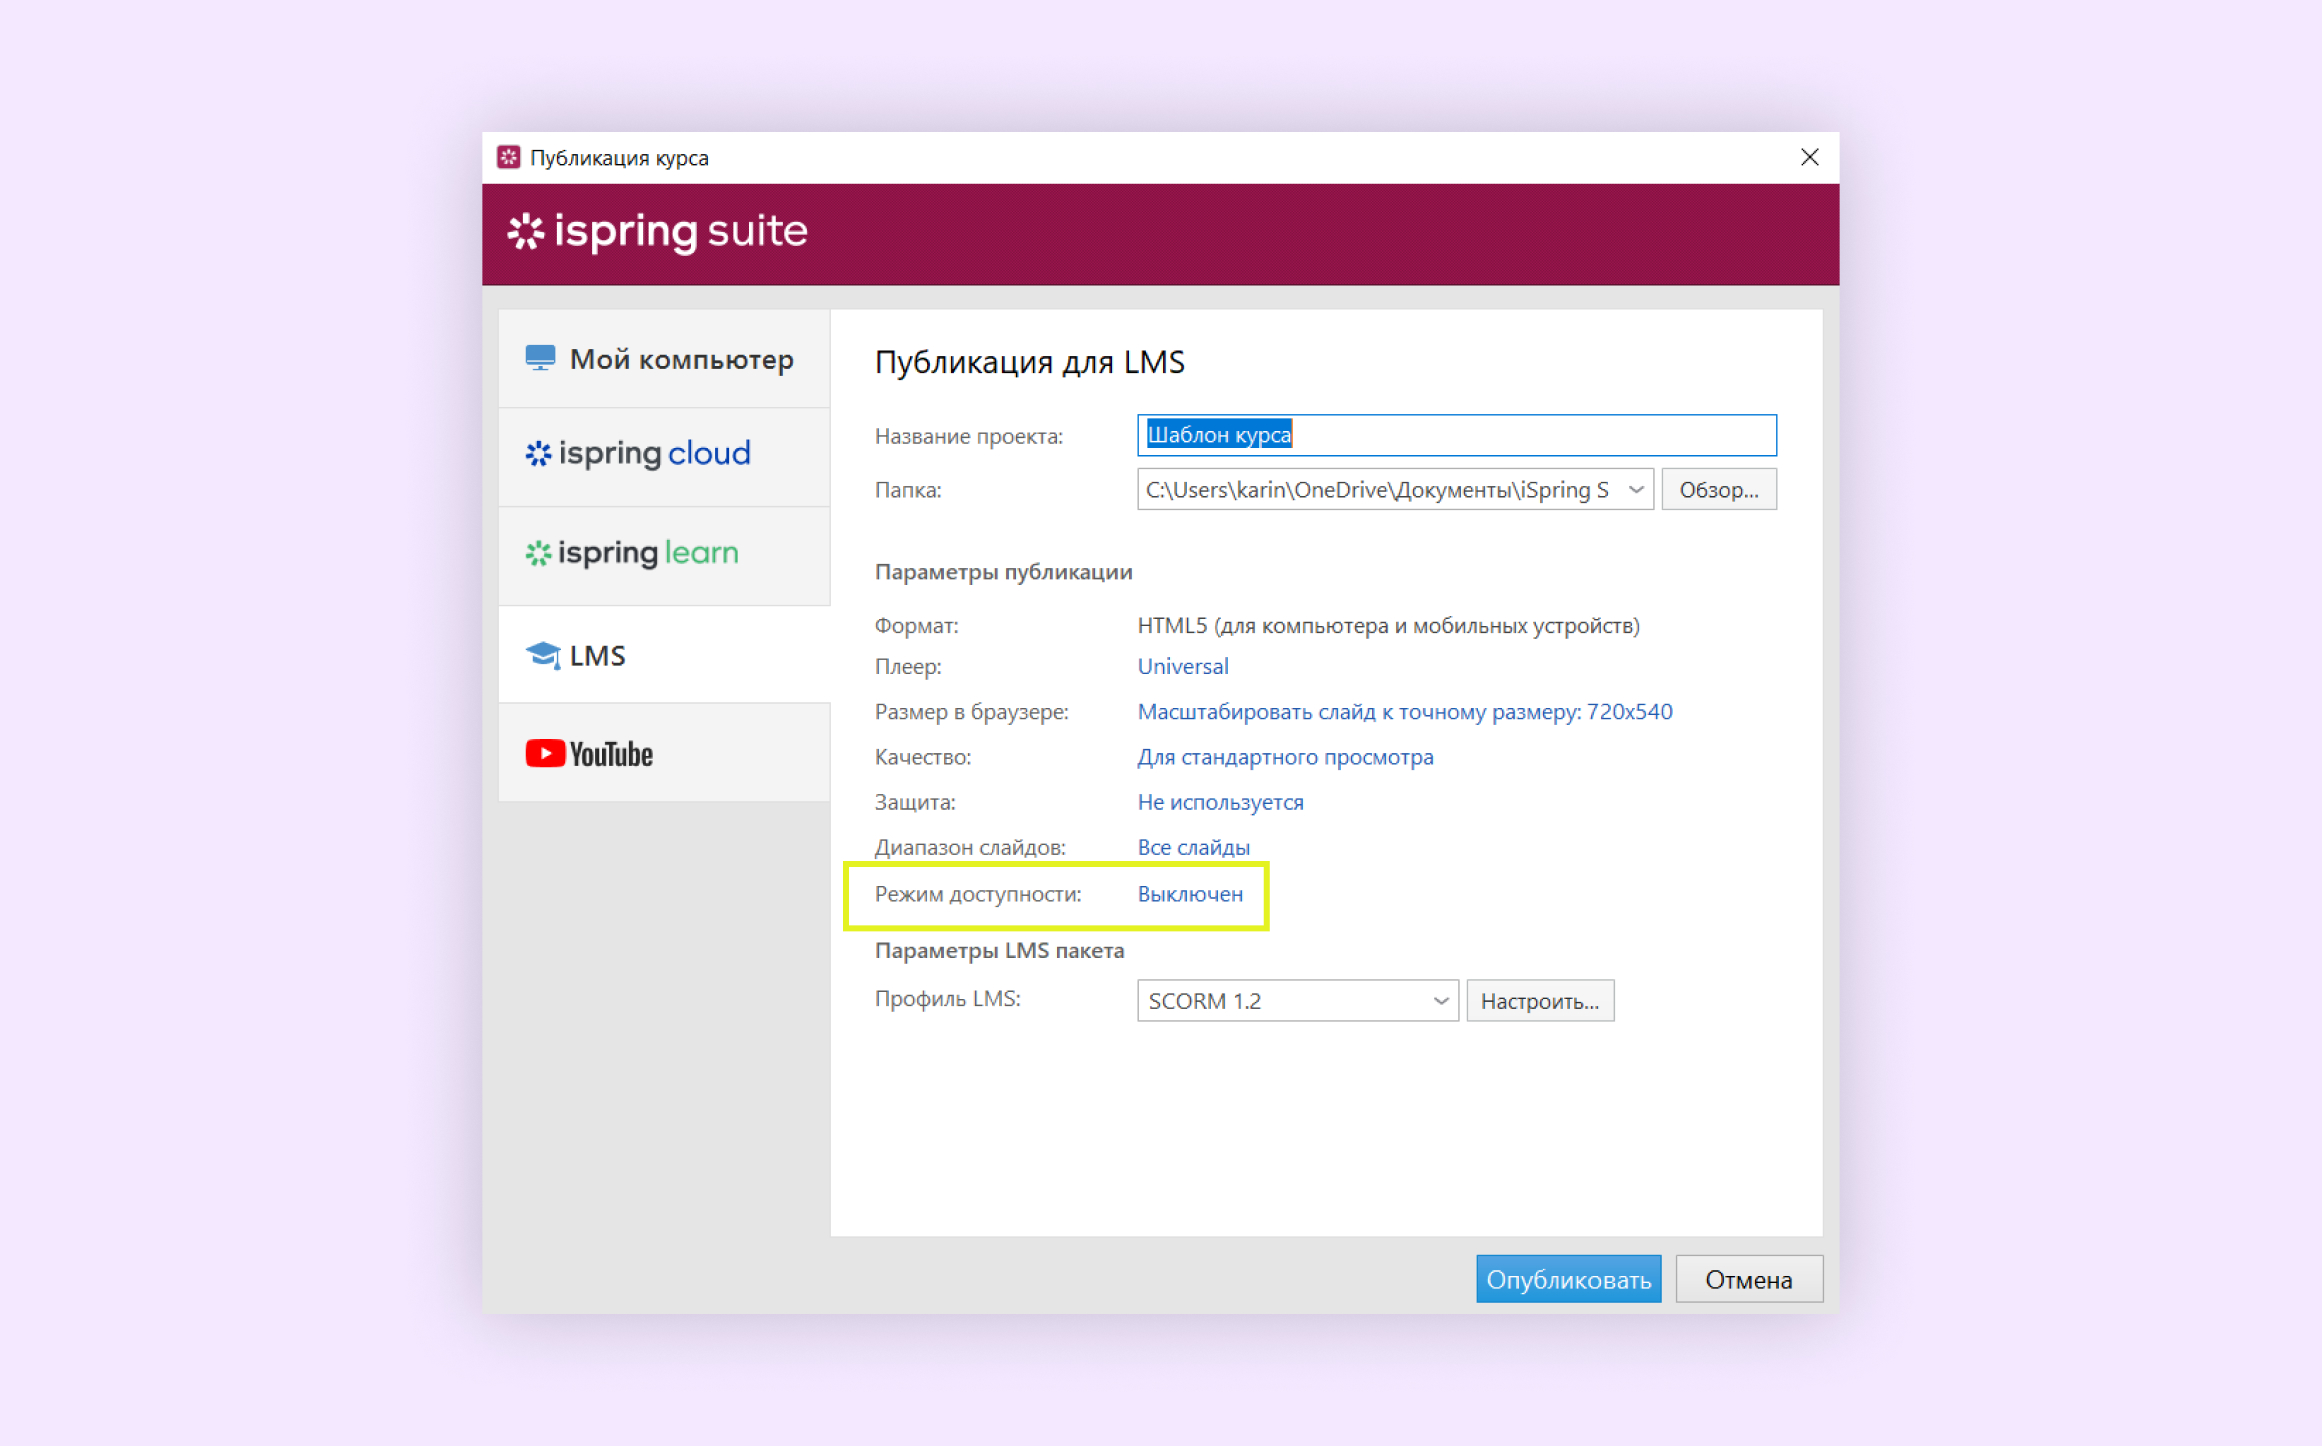Open the slide range 'Все слайды' link
The width and height of the screenshot is (2322, 1446).
tap(1193, 847)
